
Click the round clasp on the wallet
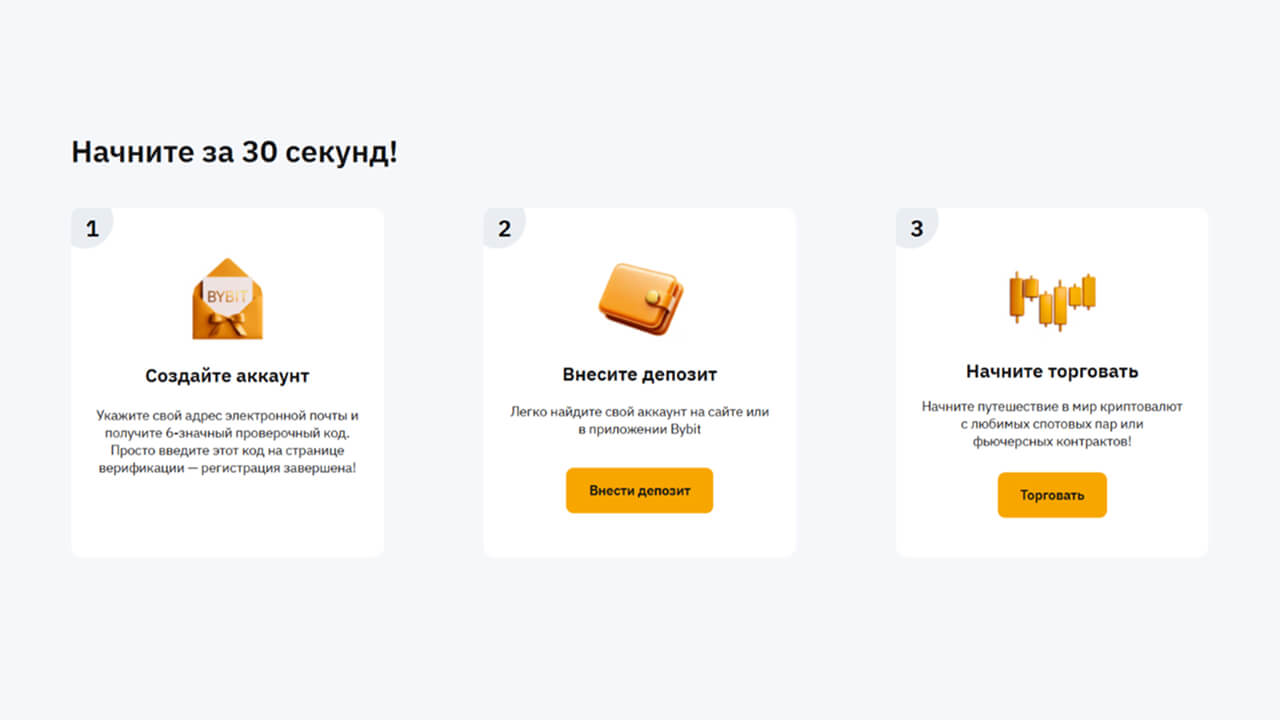654,296
